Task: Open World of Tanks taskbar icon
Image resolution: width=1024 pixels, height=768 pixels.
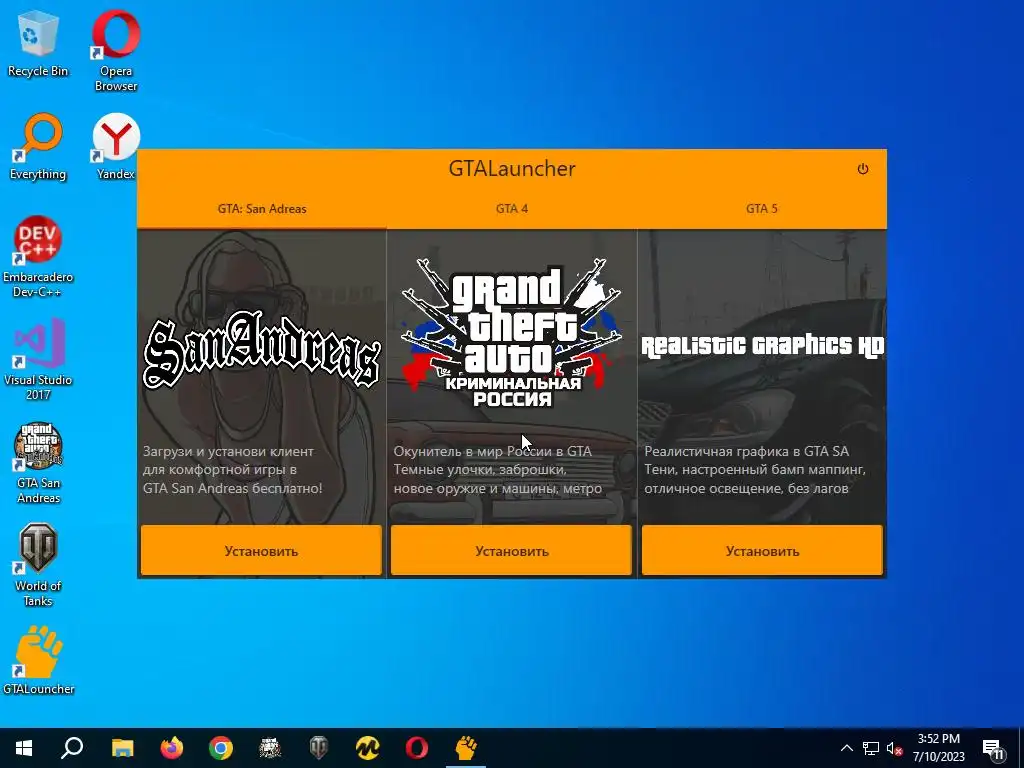Action: pos(319,748)
